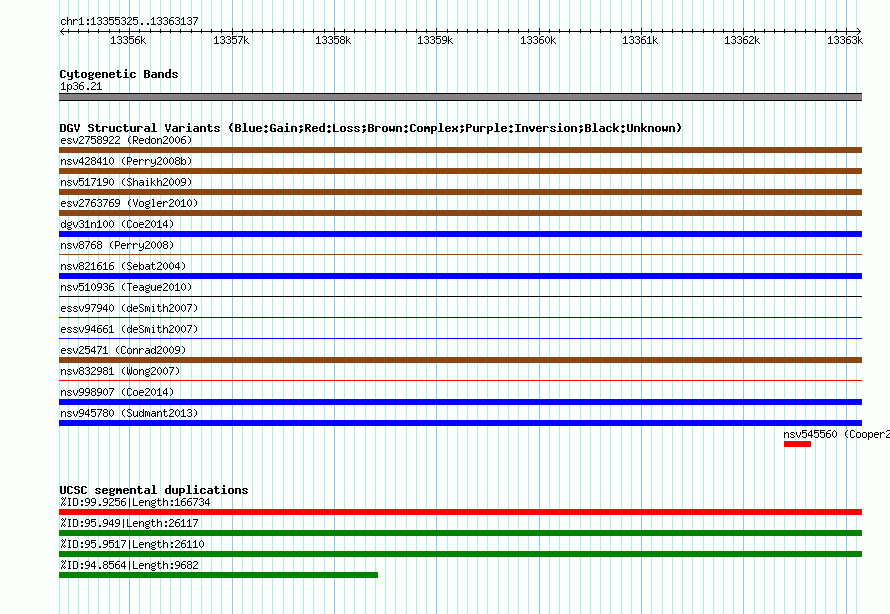The width and height of the screenshot is (890, 614).
Task: Click the red segmental duplication bar
Action: [x=460, y=512]
